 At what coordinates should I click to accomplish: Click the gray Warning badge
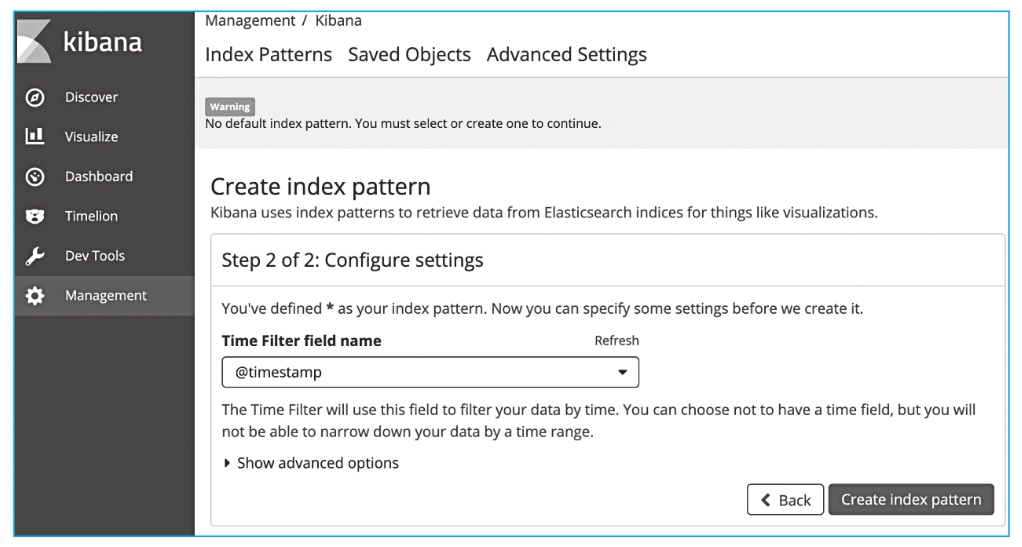click(229, 107)
